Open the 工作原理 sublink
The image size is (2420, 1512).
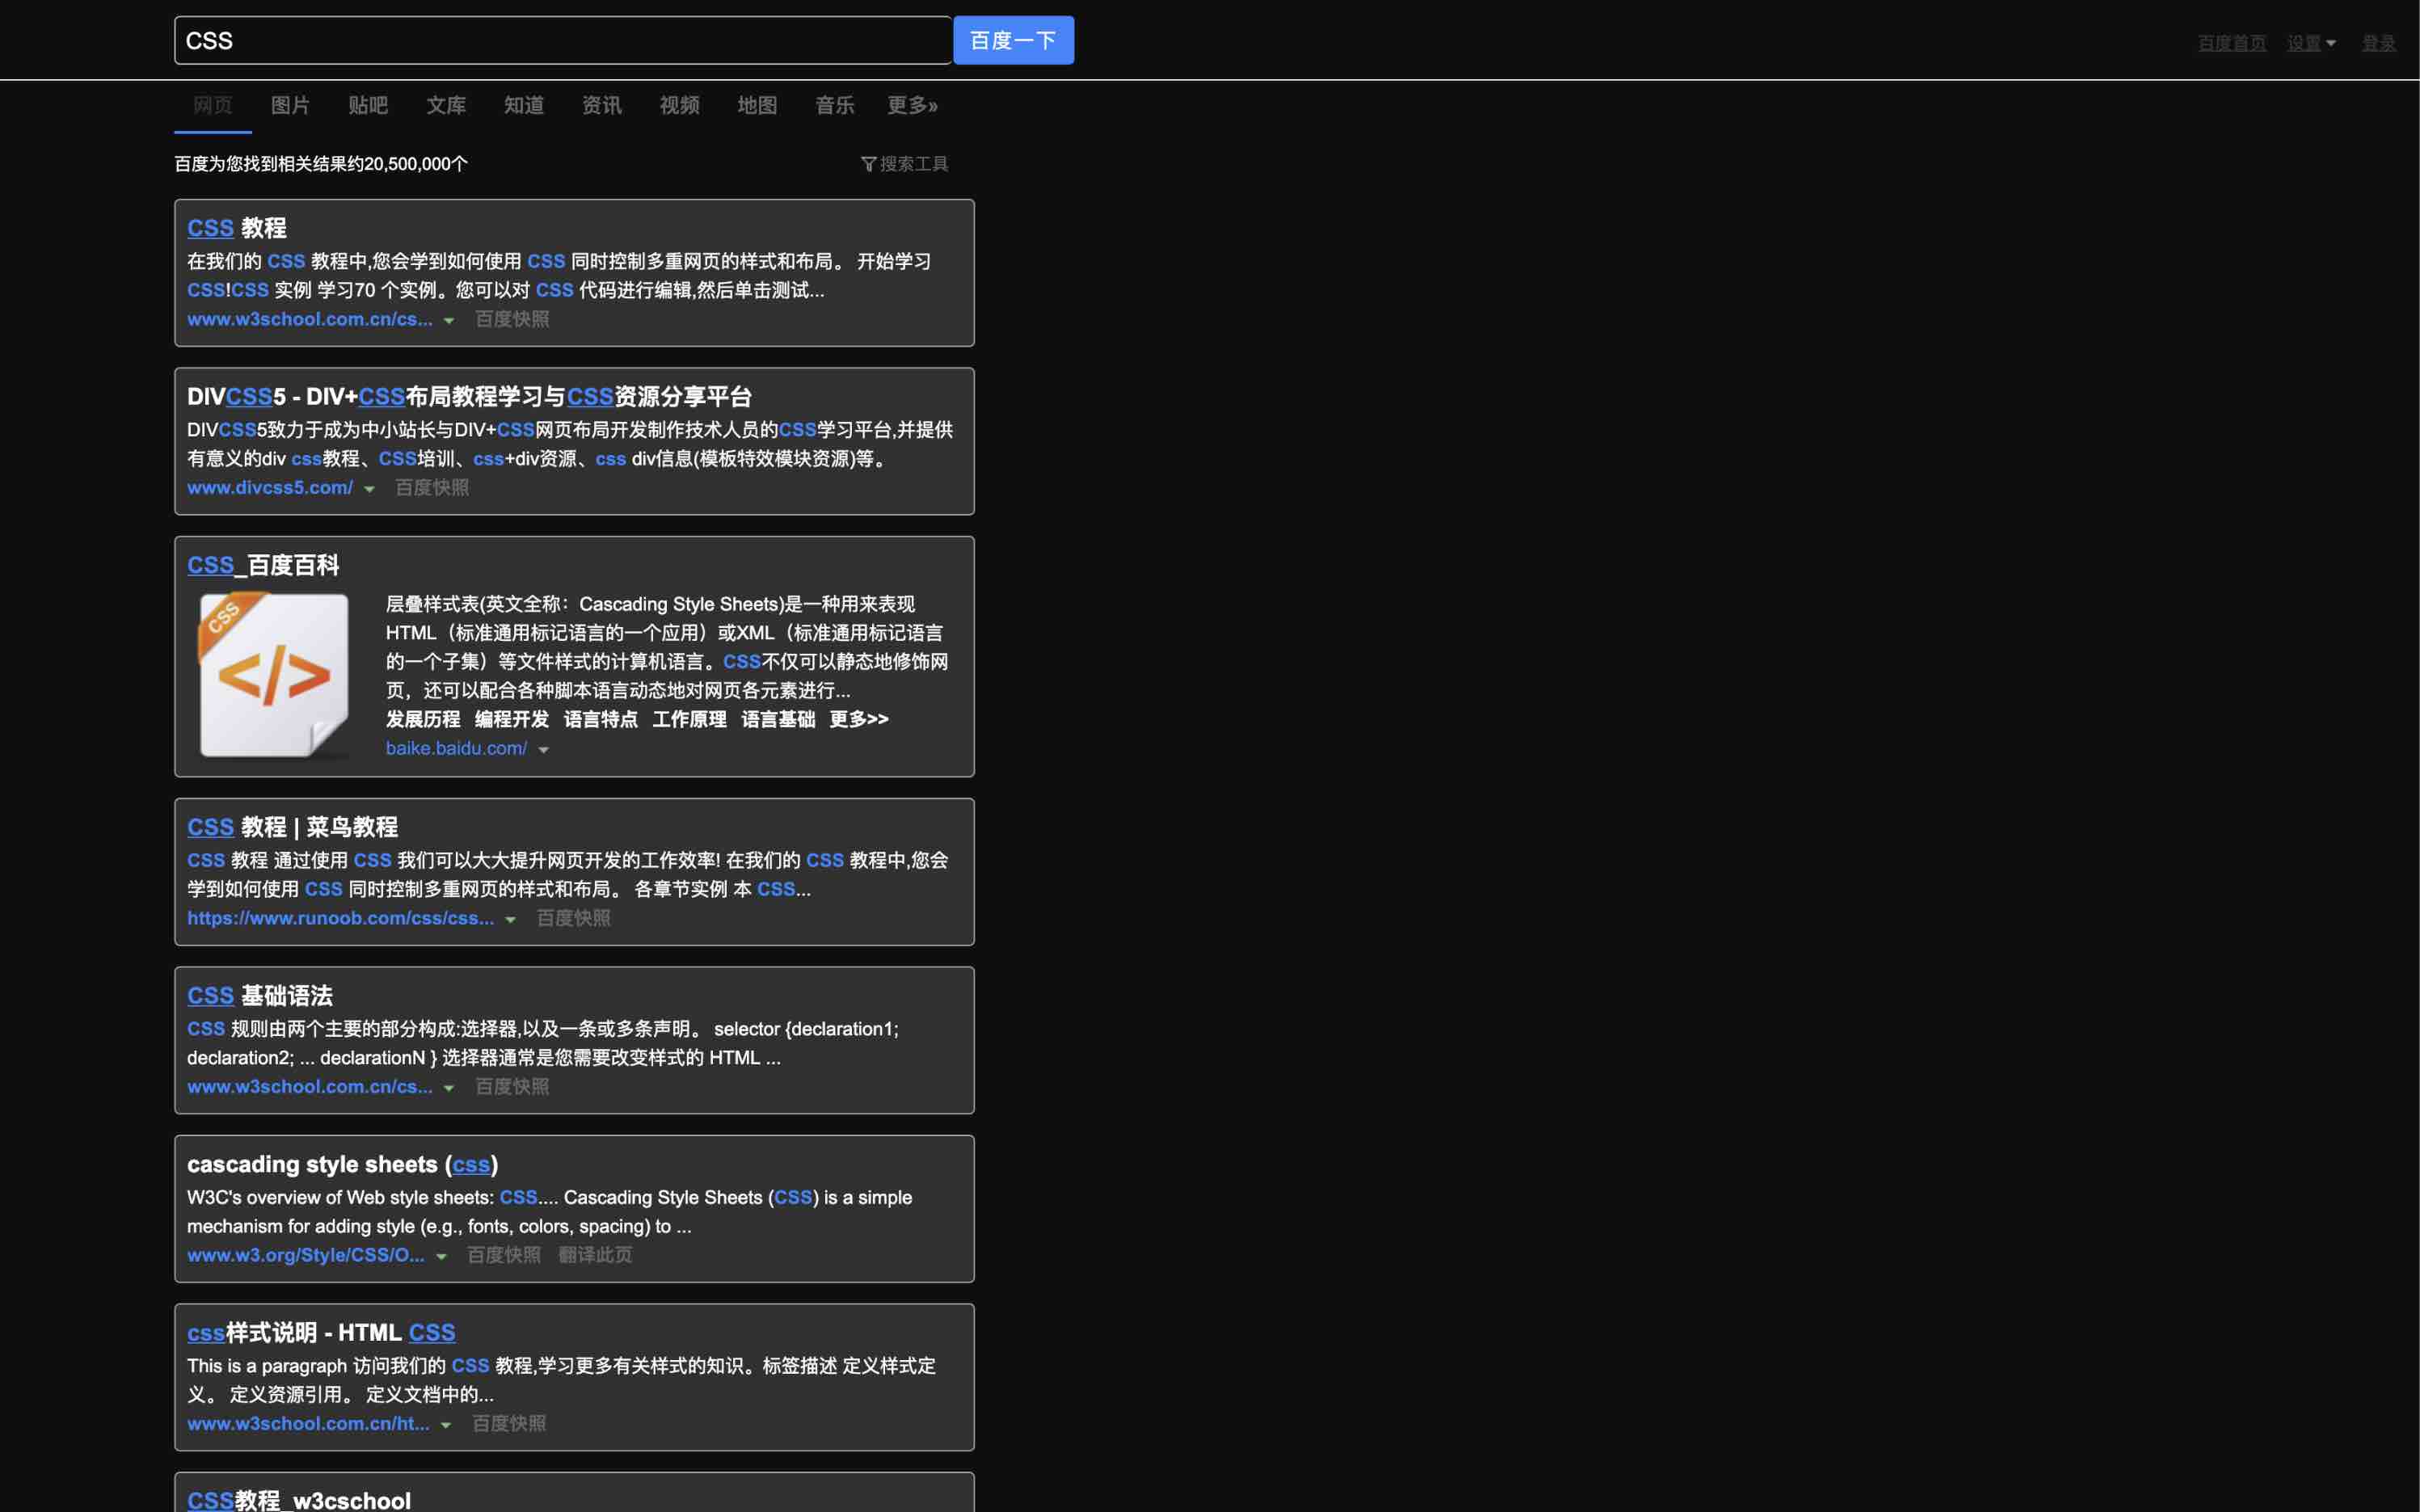click(x=689, y=720)
